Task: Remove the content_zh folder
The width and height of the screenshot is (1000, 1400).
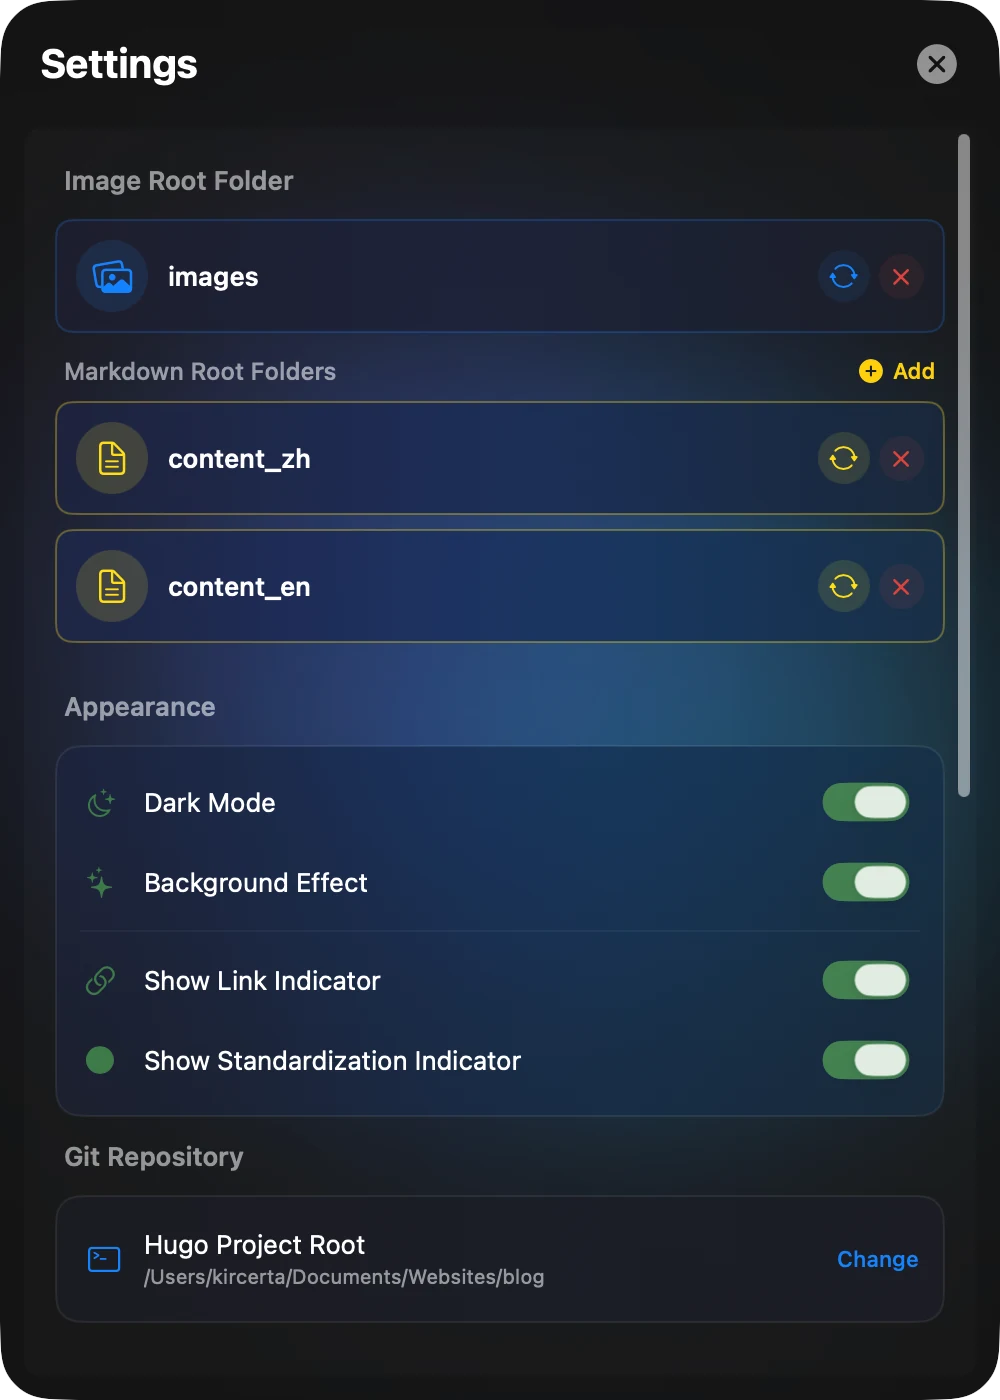Action: [901, 458]
